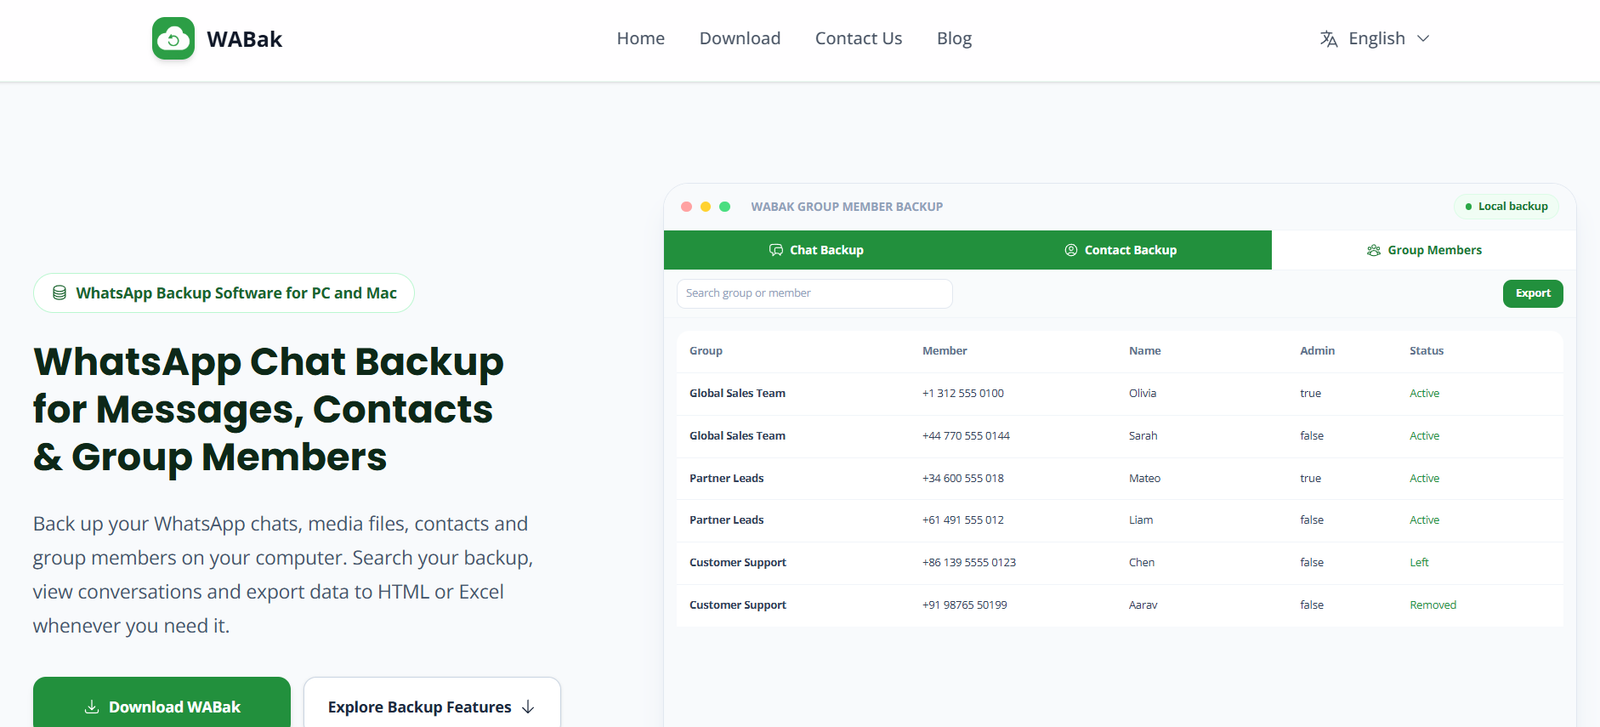Expand the language chevron arrow
The width and height of the screenshot is (1600, 727).
pyautogui.click(x=1423, y=39)
